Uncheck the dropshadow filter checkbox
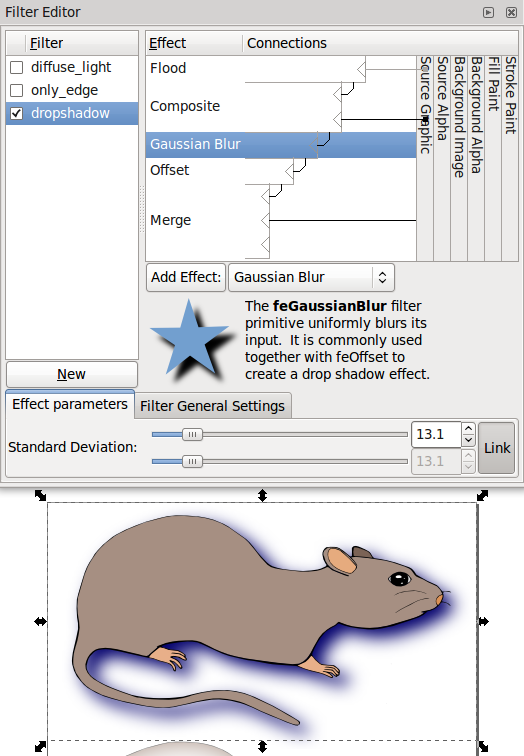Viewport: 524px width, 756px height. (x=16, y=113)
